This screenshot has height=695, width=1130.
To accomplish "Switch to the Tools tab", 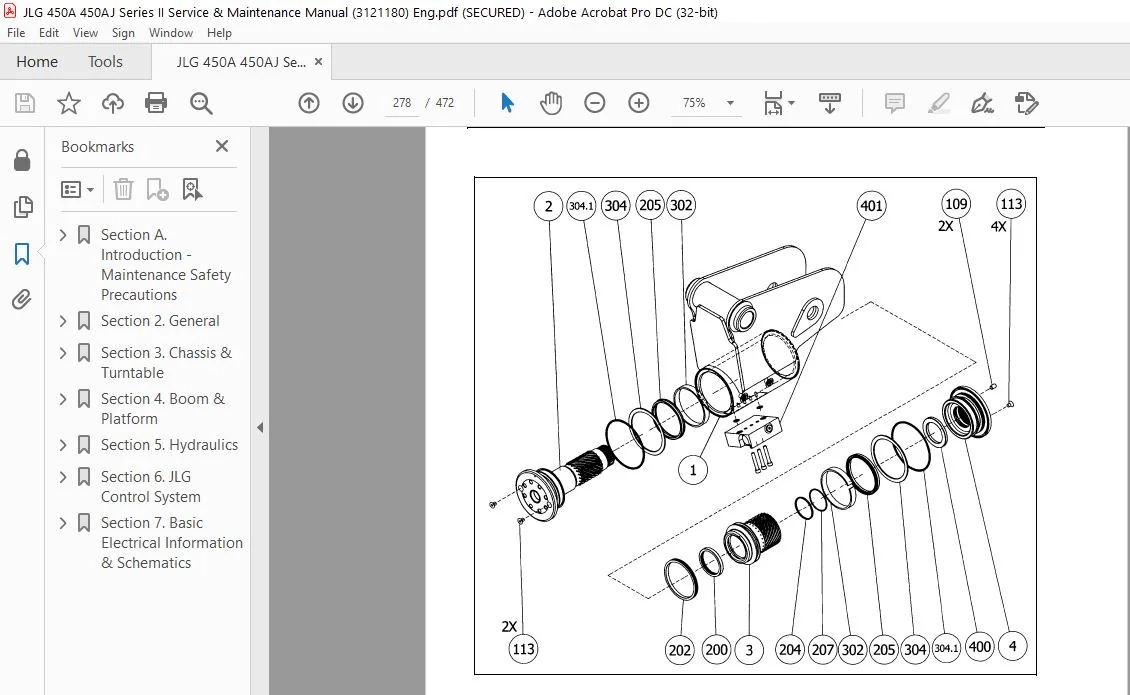I will 105,62.
